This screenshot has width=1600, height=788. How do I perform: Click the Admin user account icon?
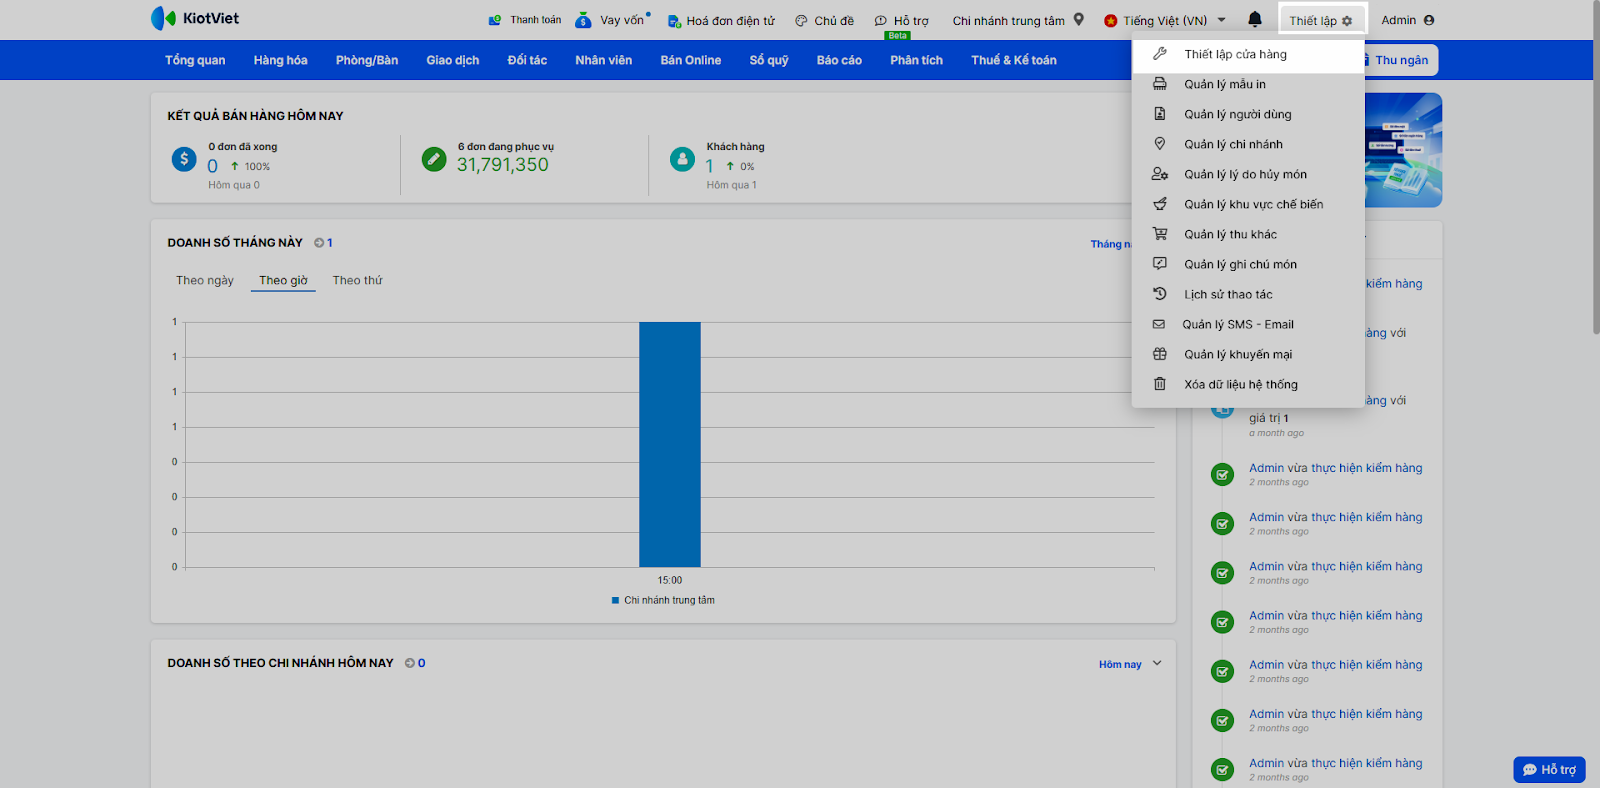[x=1429, y=20]
